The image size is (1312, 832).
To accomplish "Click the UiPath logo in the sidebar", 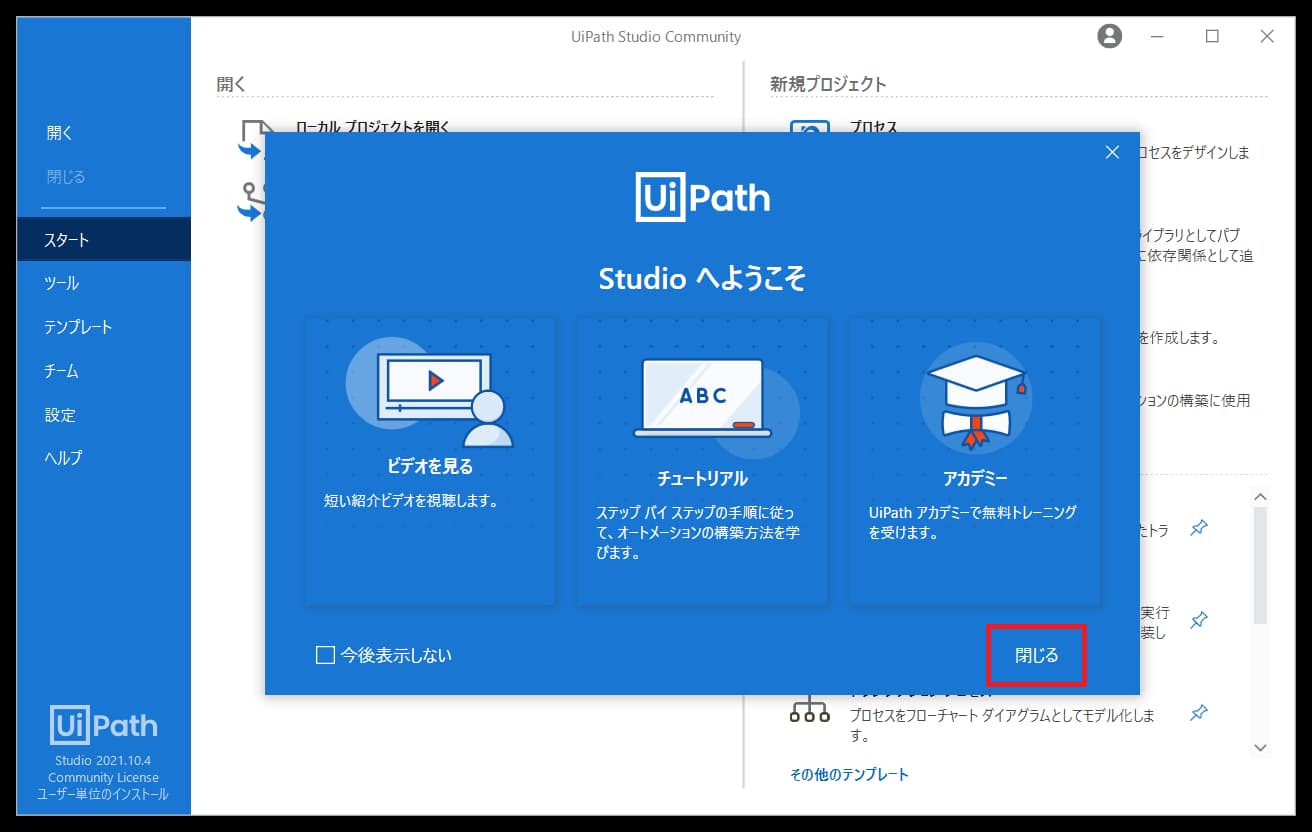I will point(104,725).
